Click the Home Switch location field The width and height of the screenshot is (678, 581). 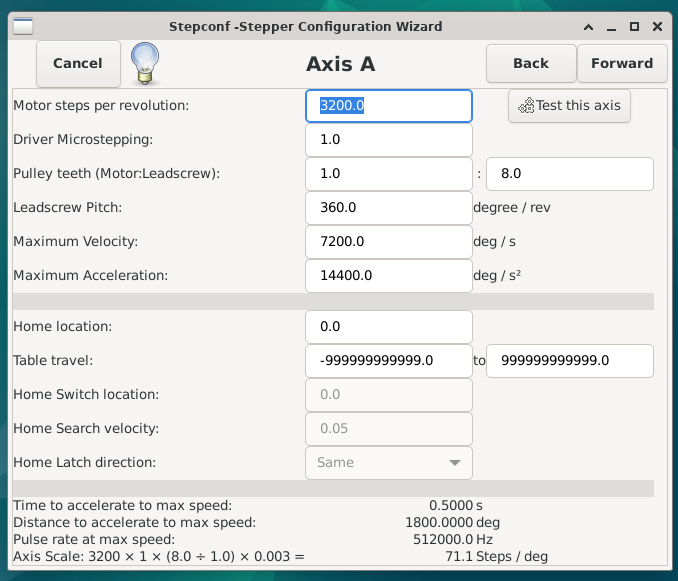click(389, 395)
